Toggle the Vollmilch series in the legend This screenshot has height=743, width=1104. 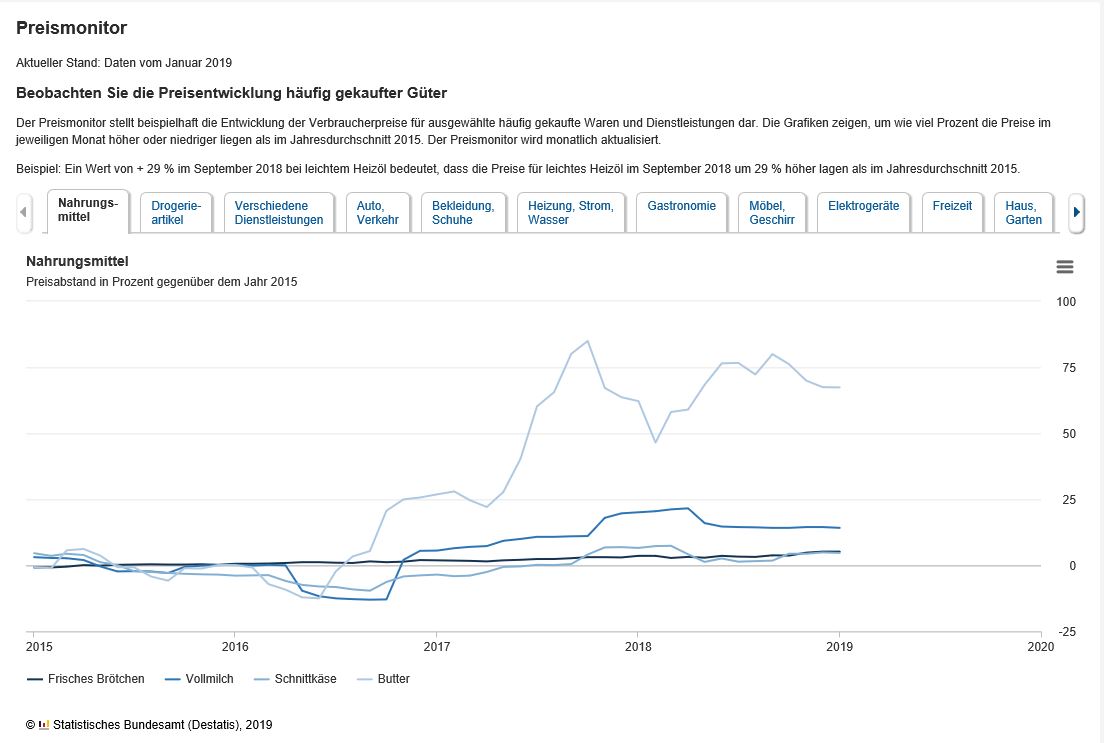[x=199, y=679]
